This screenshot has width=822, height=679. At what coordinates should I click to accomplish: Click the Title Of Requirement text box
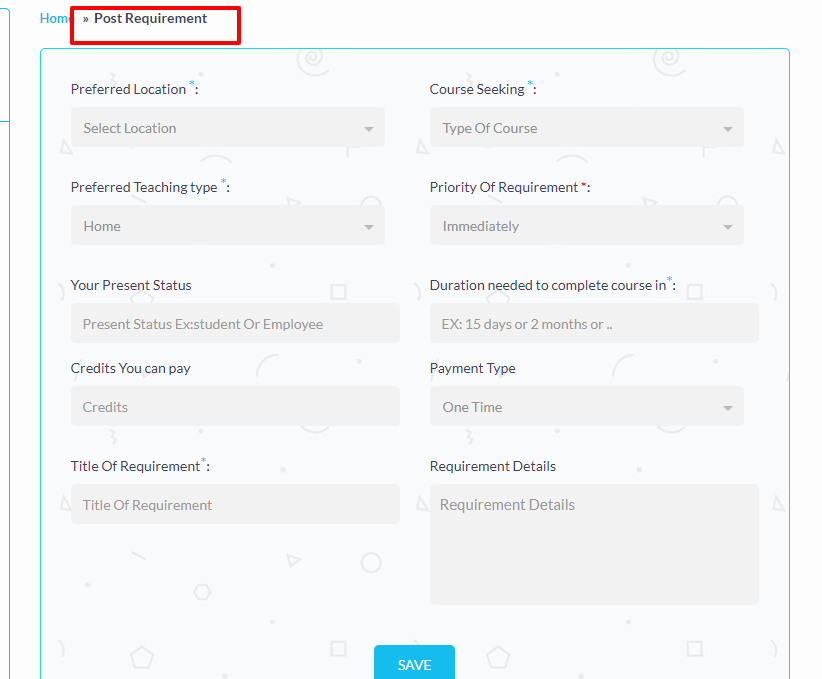click(x=235, y=505)
